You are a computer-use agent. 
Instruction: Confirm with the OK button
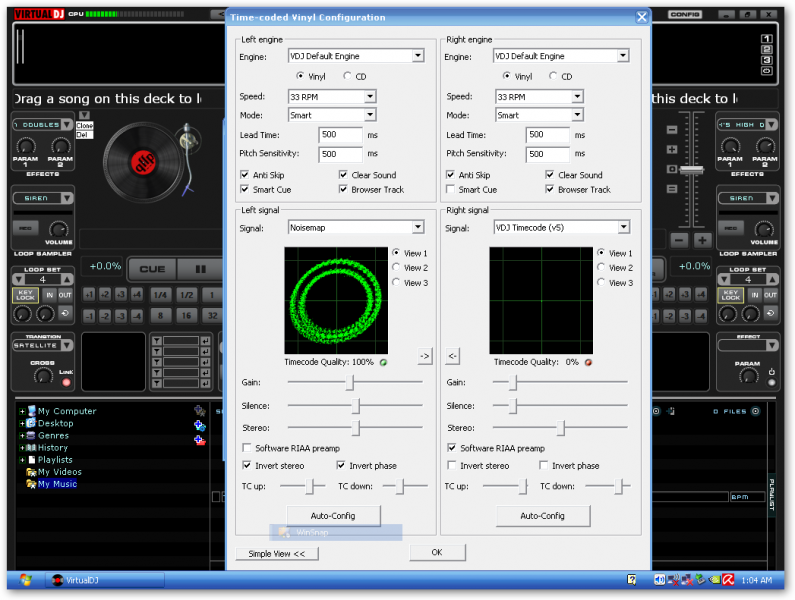point(437,552)
